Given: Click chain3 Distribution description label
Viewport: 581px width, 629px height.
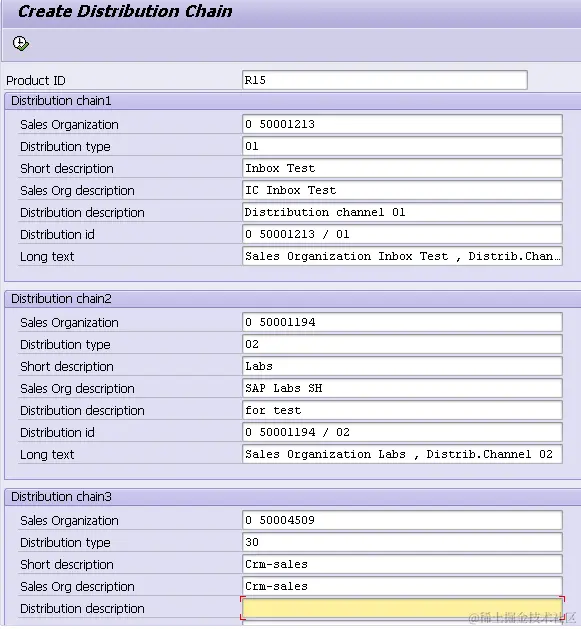Looking at the screenshot, I should (x=82, y=609).
